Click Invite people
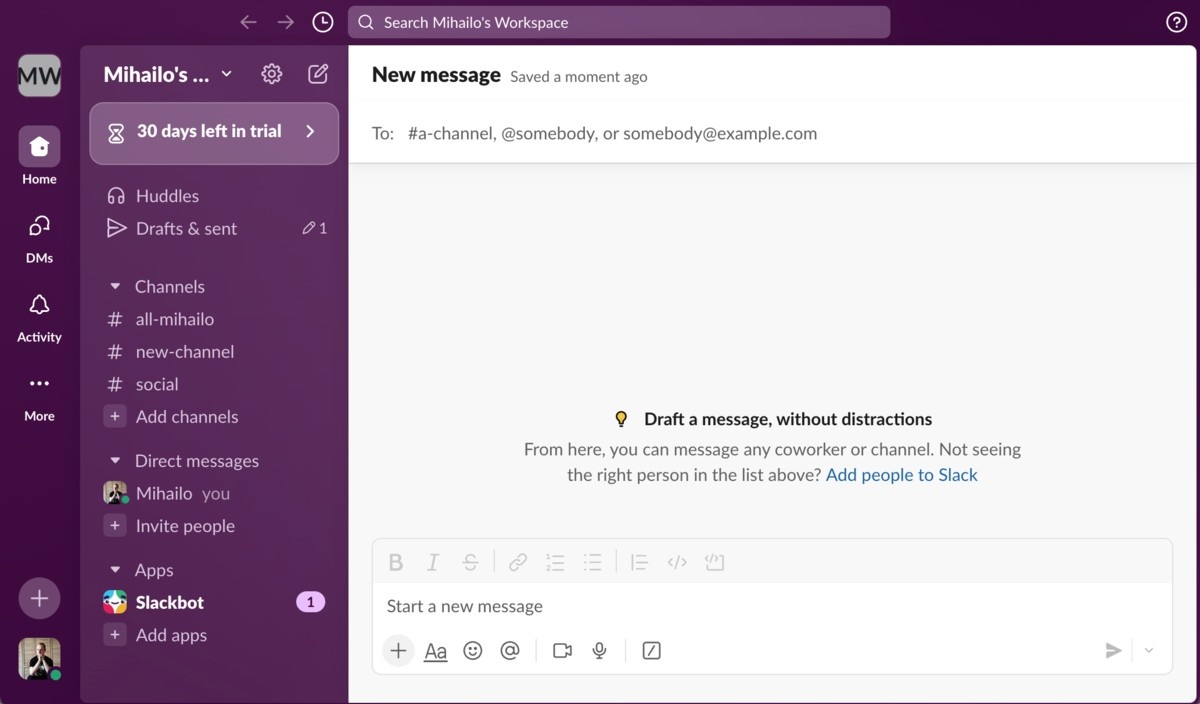The width and height of the screenshot is (1200, 704). (x=214, y=526)
